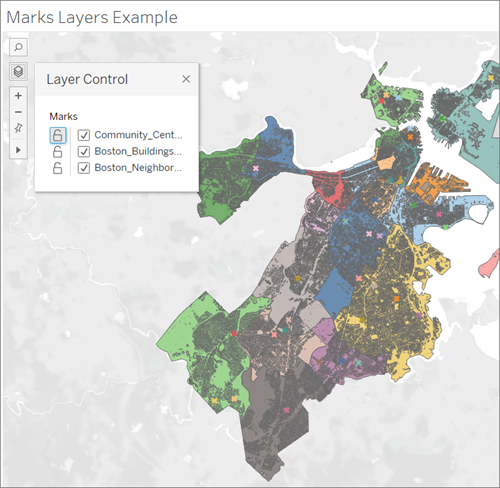500x488 pixels.
Task: Click the Marks Layers Example title
Action: point(92,17)
